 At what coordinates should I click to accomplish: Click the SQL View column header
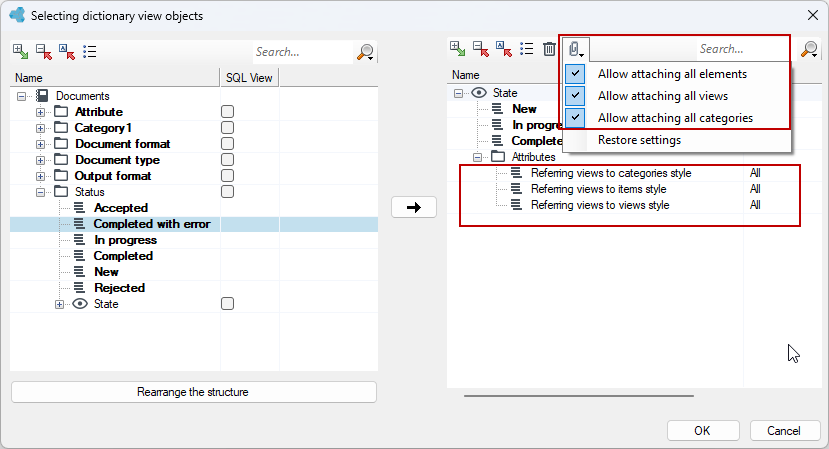(249, 78)
